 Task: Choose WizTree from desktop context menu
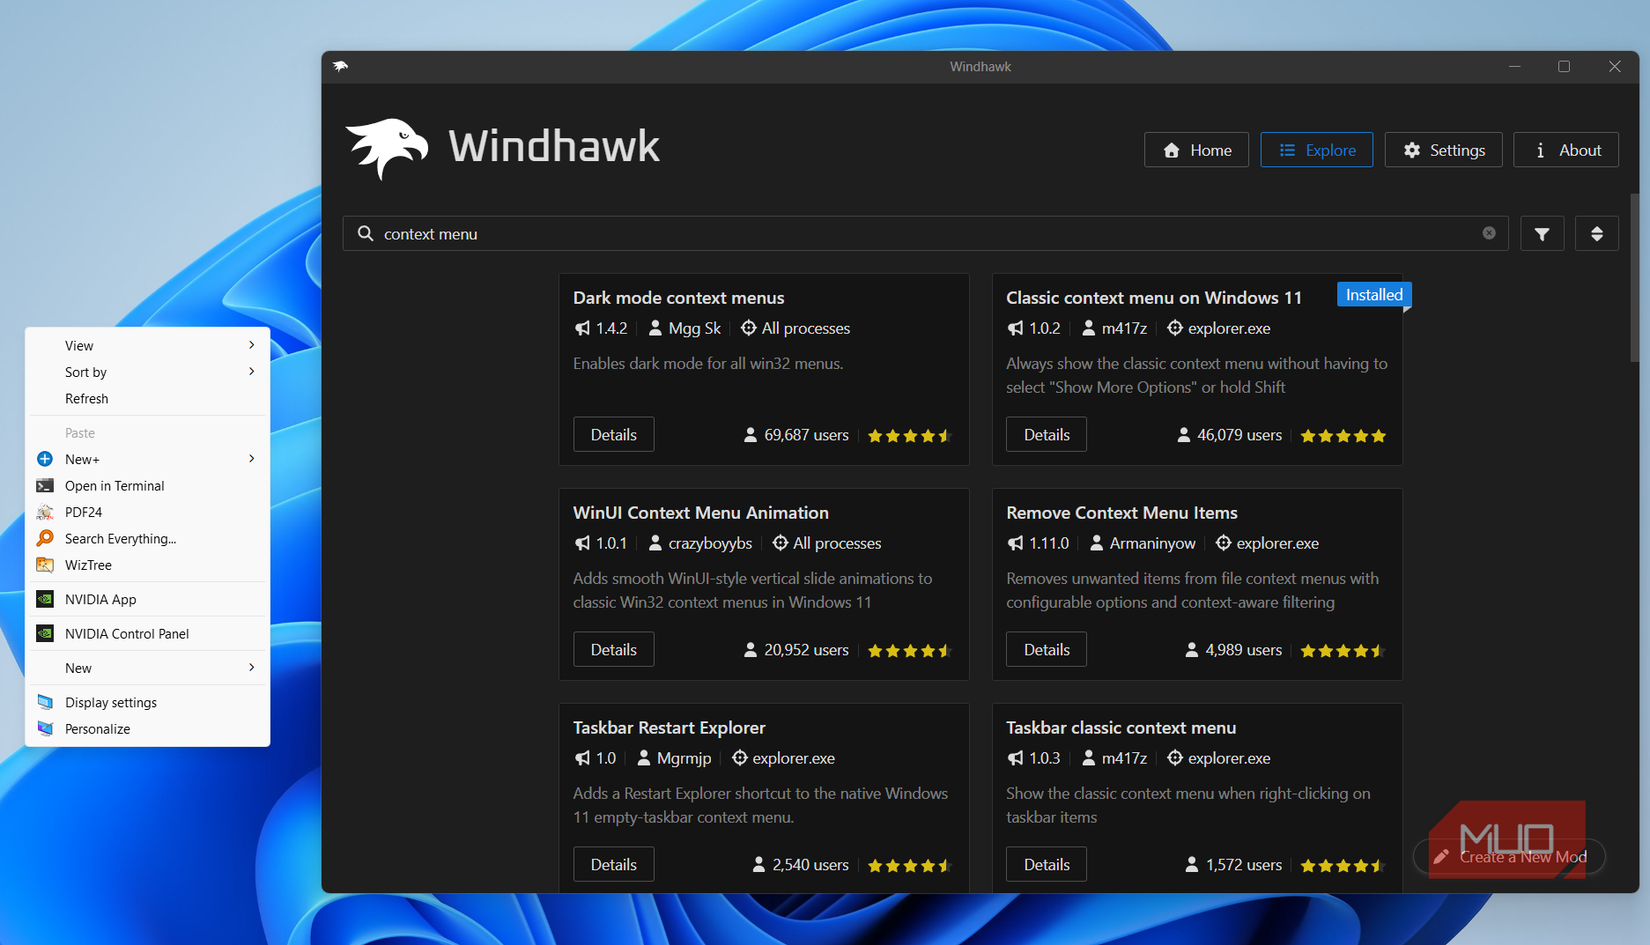(x=147, y=565)
